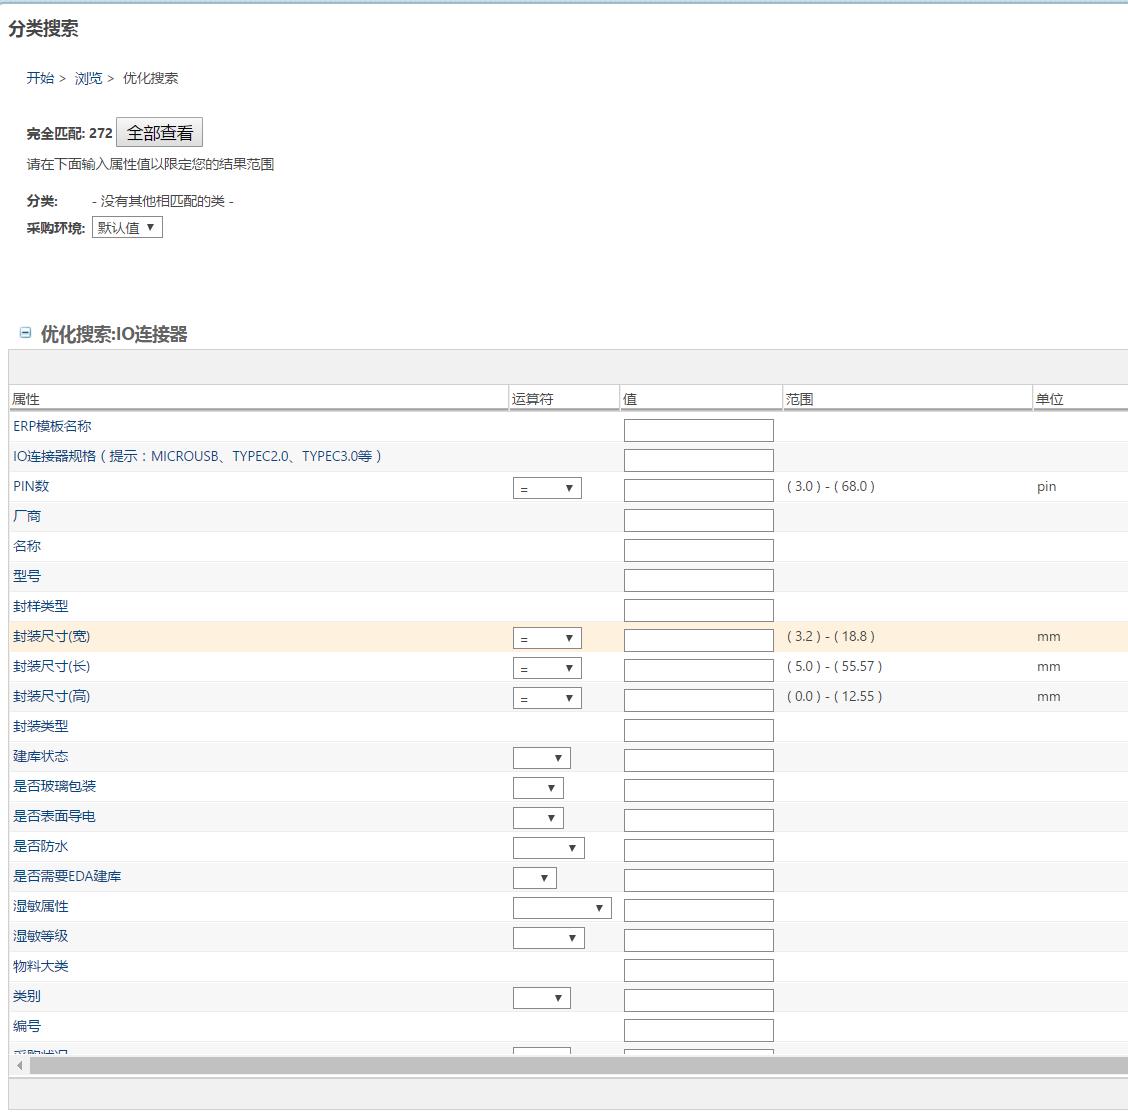Click the 封装尺寸(长) value field
1128x1117 pixels.
699,670
